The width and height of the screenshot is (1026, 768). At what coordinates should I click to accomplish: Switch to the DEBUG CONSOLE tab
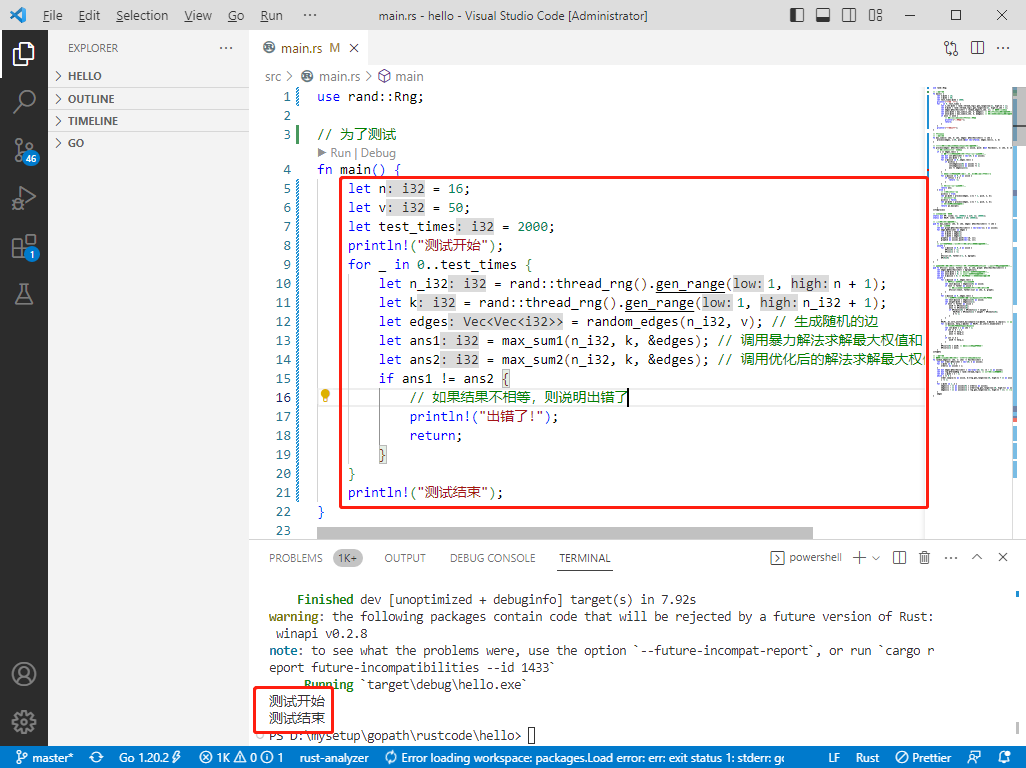(x=492, y=558)
